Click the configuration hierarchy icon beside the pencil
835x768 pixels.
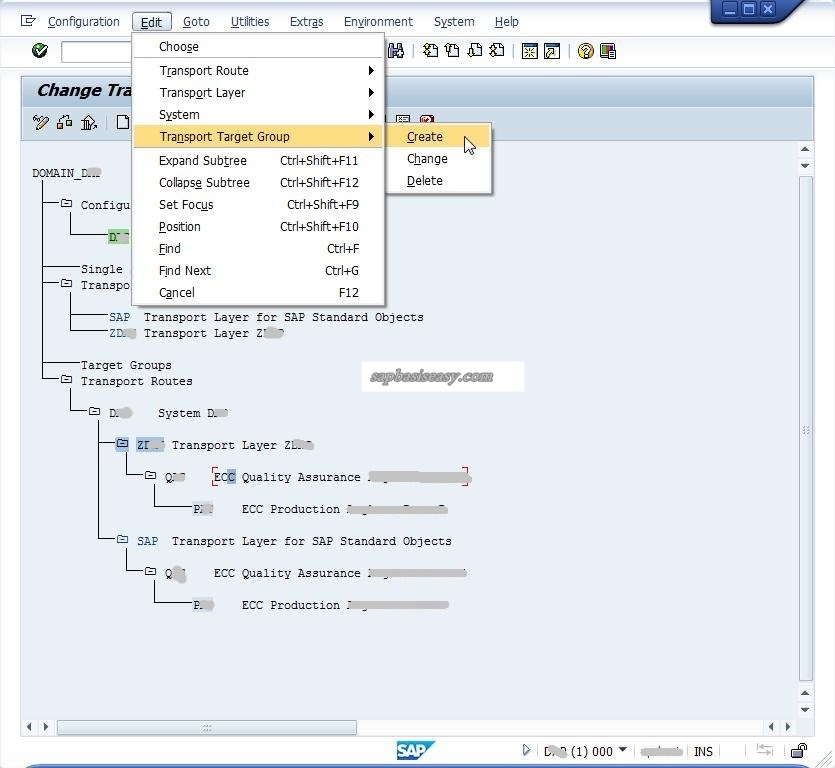point(64,122)
